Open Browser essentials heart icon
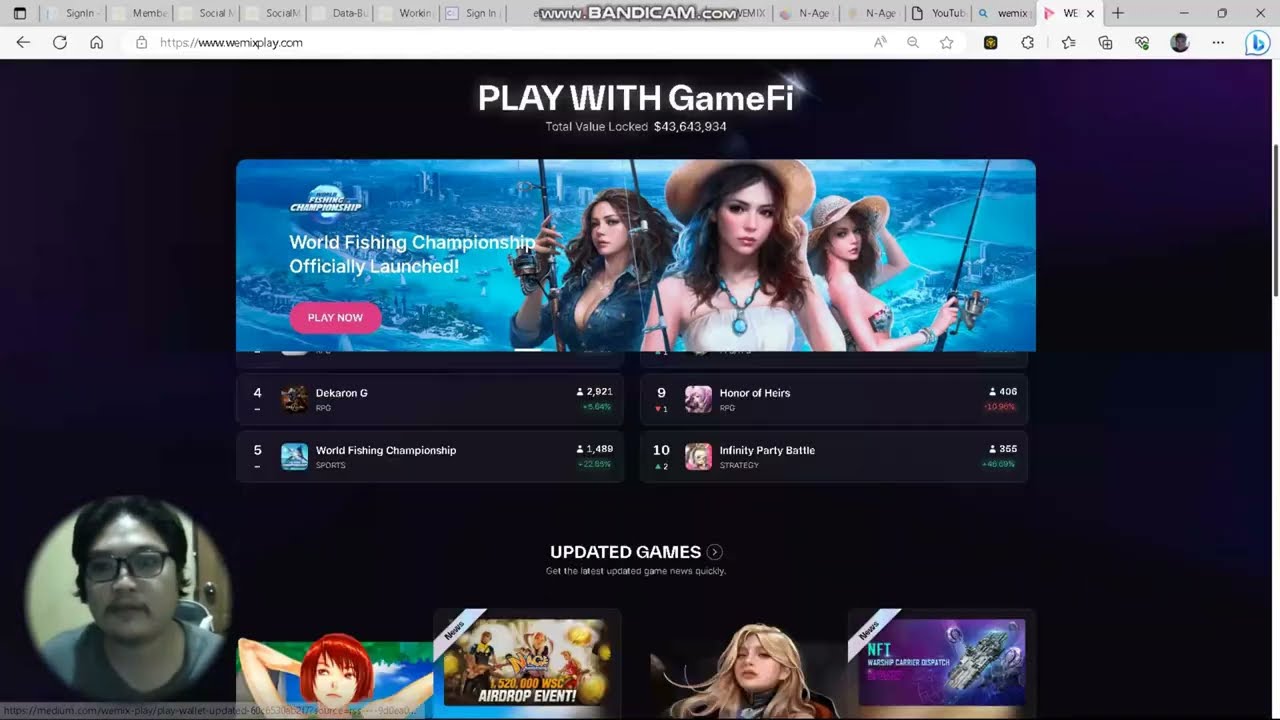1280x720 pixels. click(1142, 43)
